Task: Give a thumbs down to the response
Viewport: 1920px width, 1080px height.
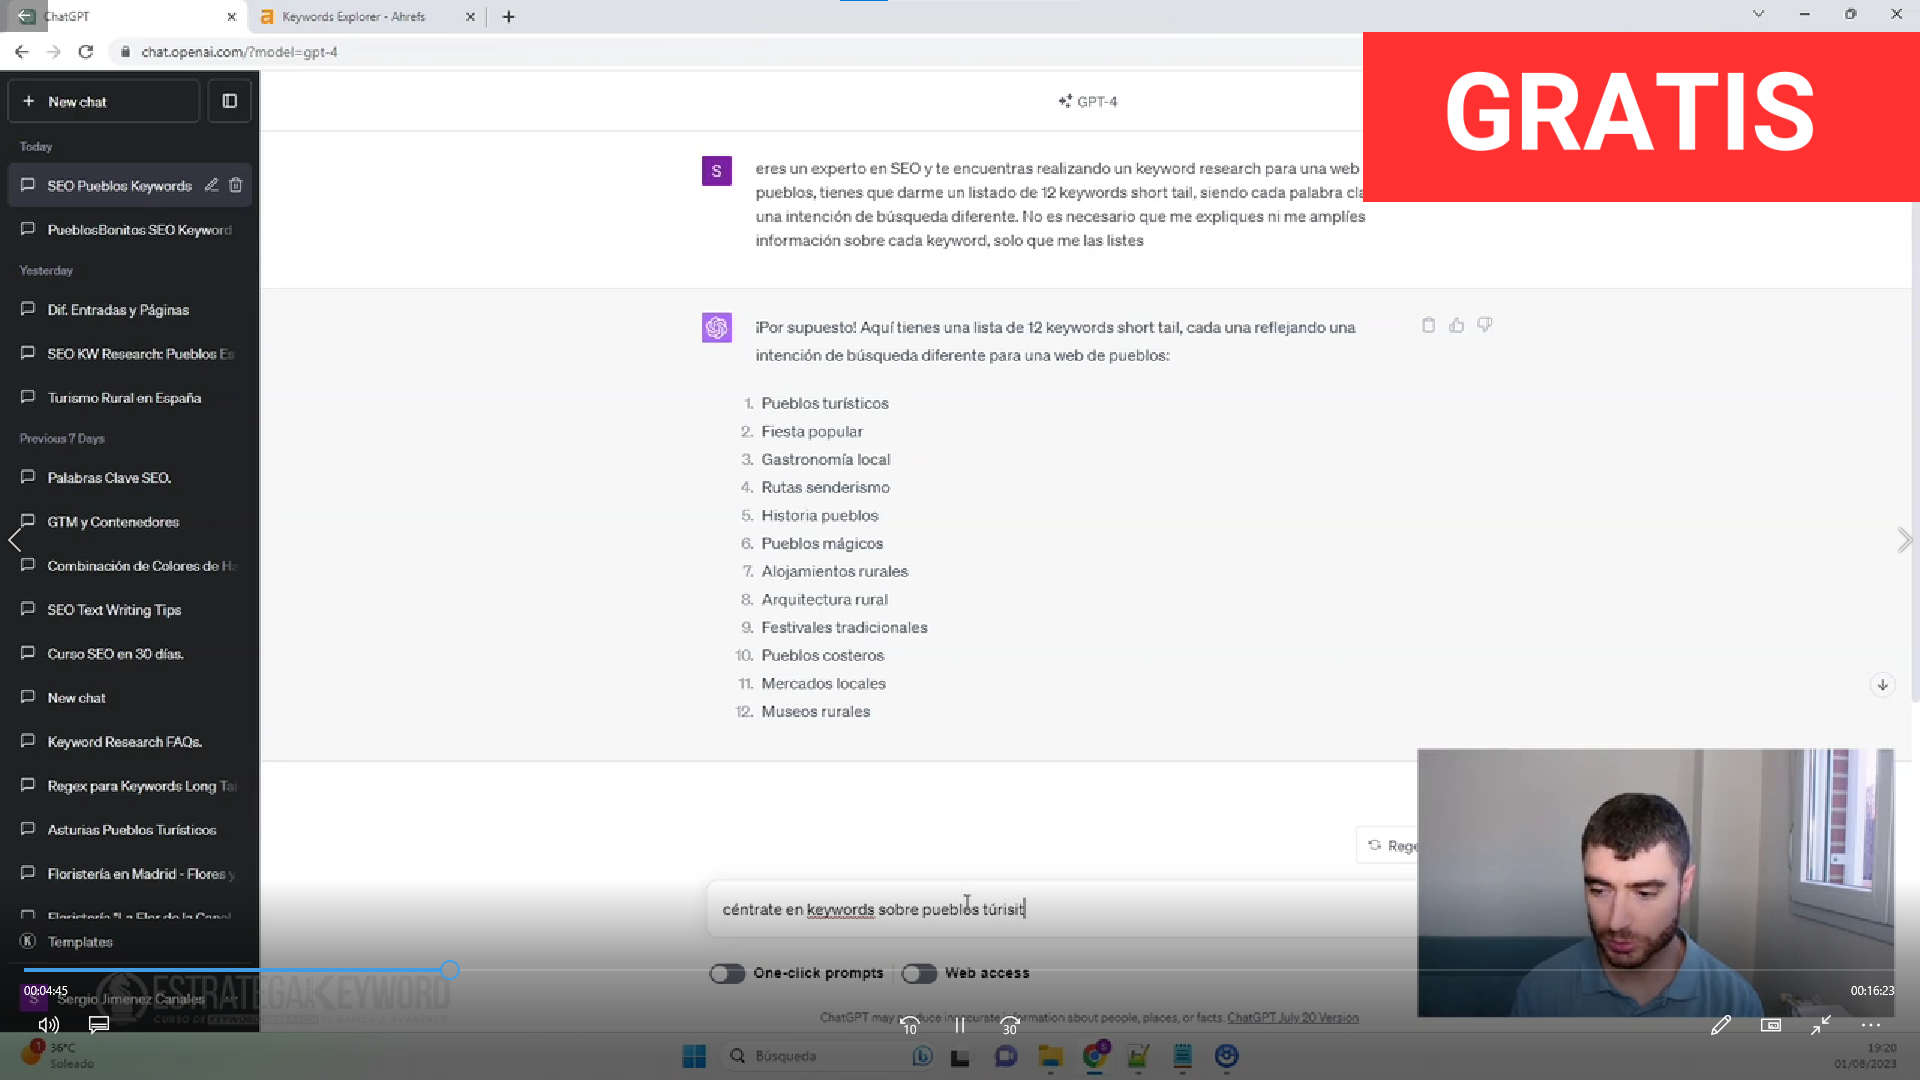Action: click(1484, 325)
